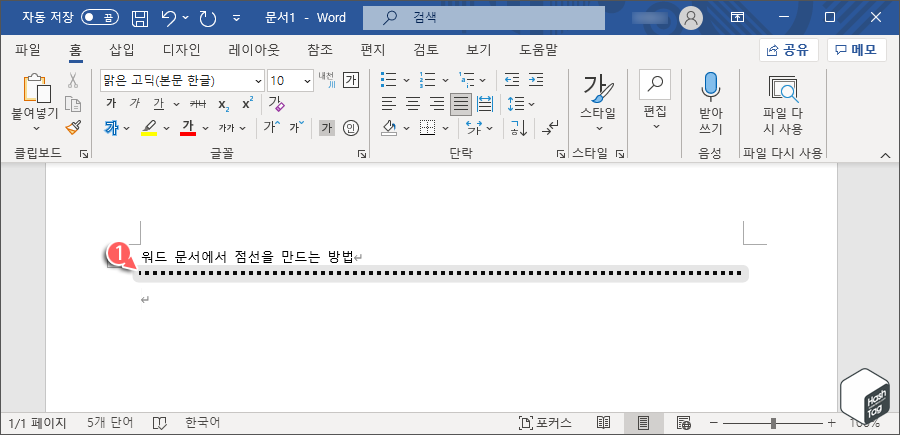Open the user account avatar
The width and height of the screenshot is (900, 435).
tap(691, 18)
